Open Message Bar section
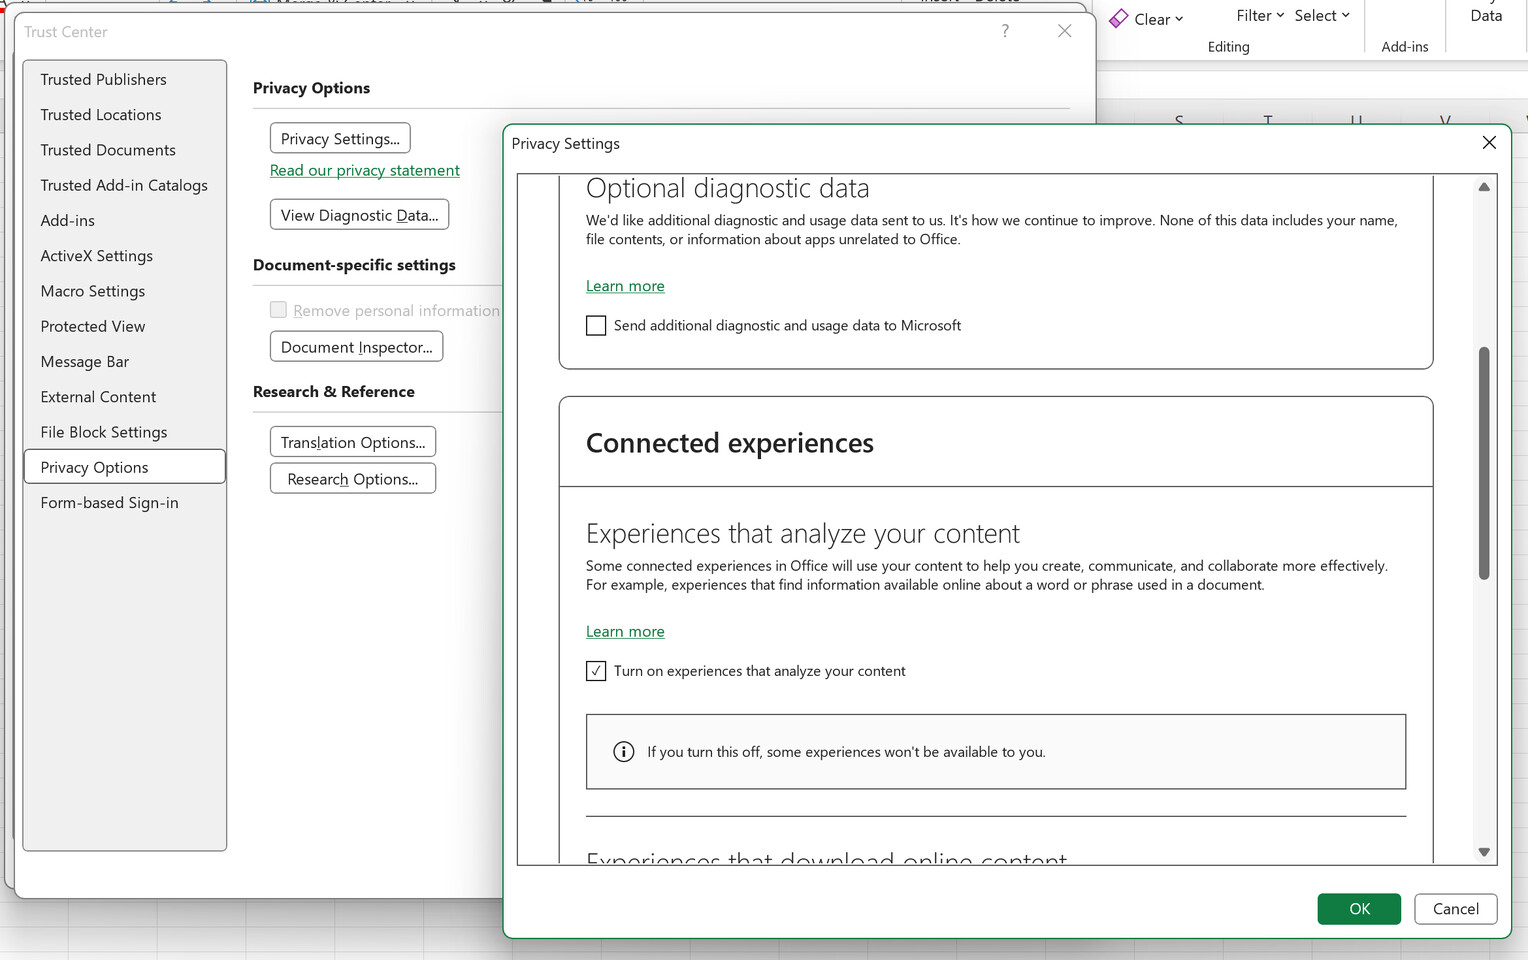The image size is (1528, 960). click(x=124, y=362)
